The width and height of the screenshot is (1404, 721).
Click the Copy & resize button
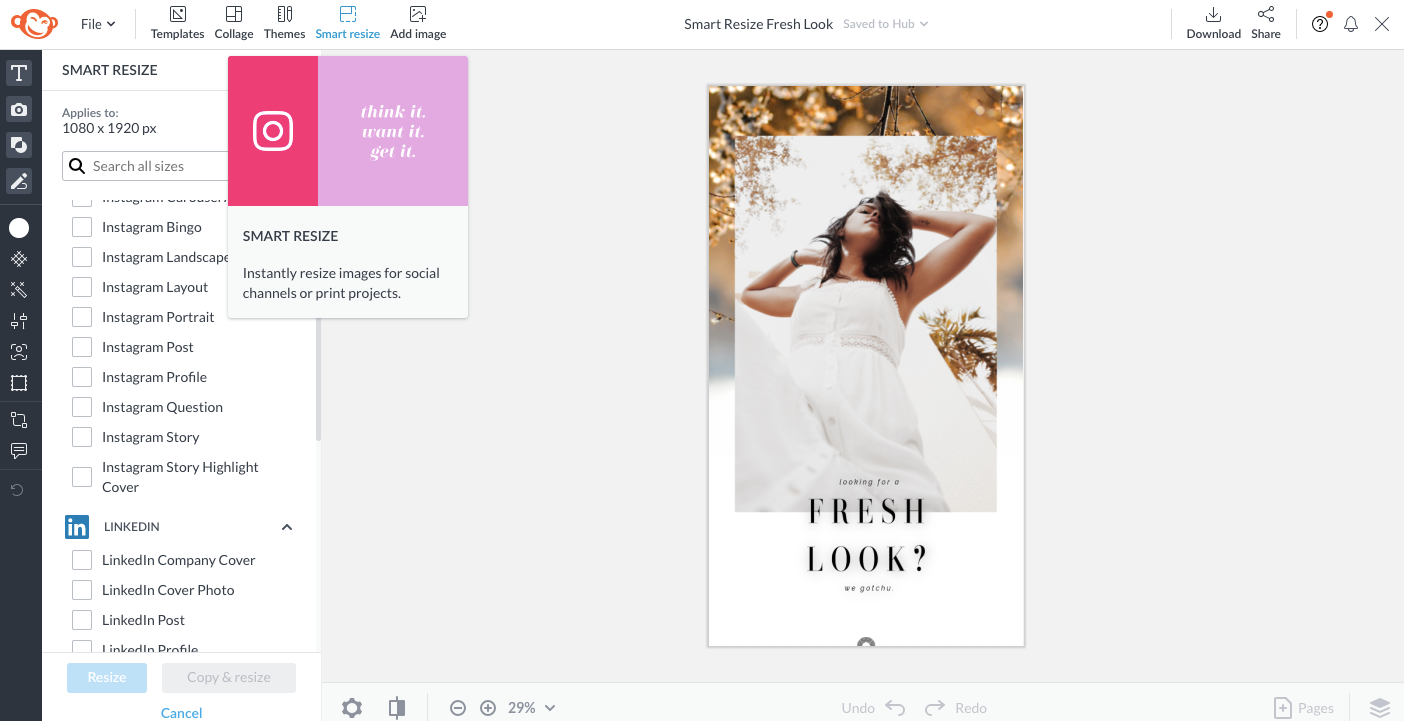pyautogui.click(x=229, y=677)
